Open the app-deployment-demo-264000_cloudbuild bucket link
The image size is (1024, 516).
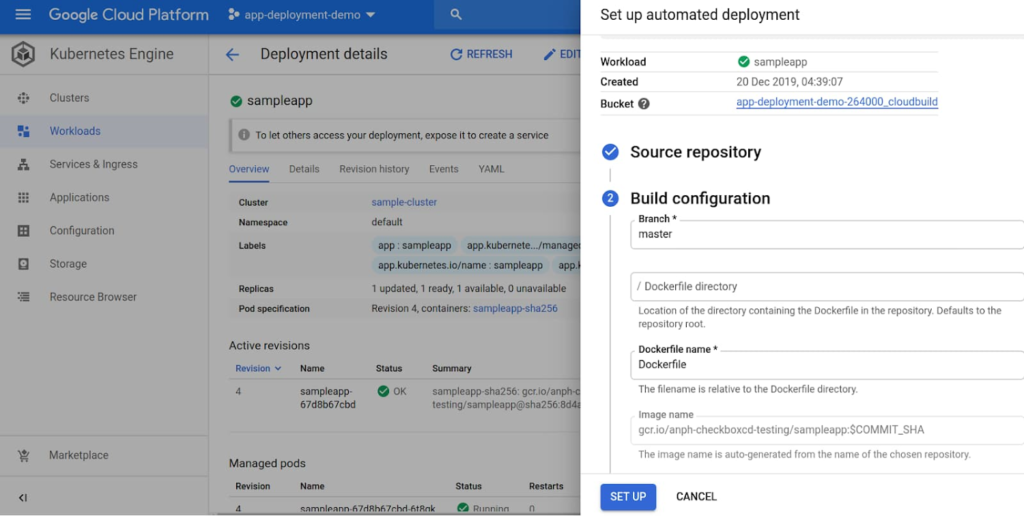click(x=837, y=102)
